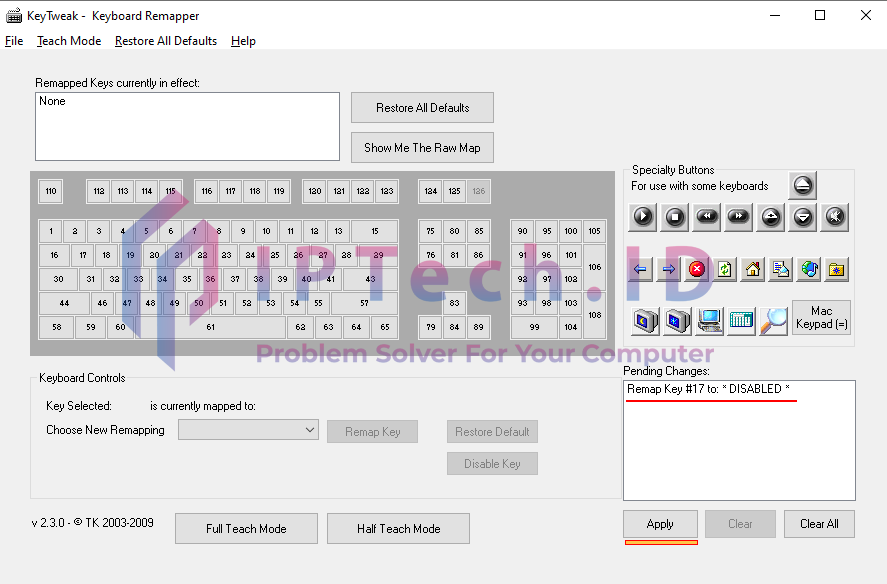Select key 110 on the keyboard map
The height and width of the screenshot is (584, 887).
[51, 191]
